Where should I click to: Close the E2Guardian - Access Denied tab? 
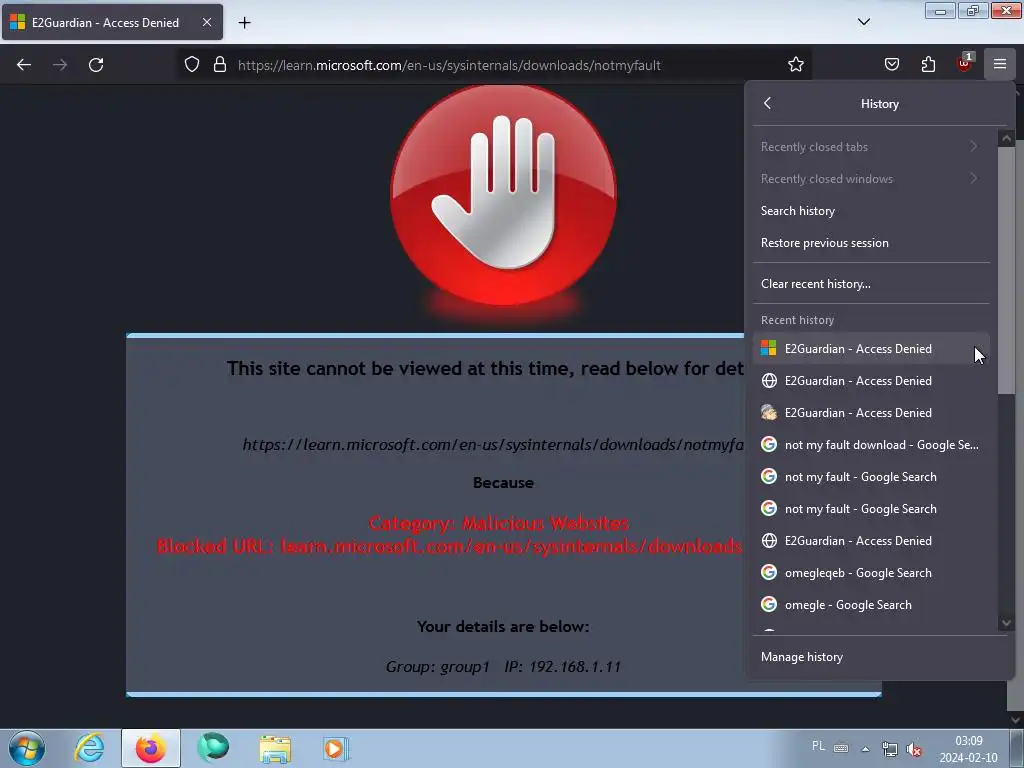[206, 22]
